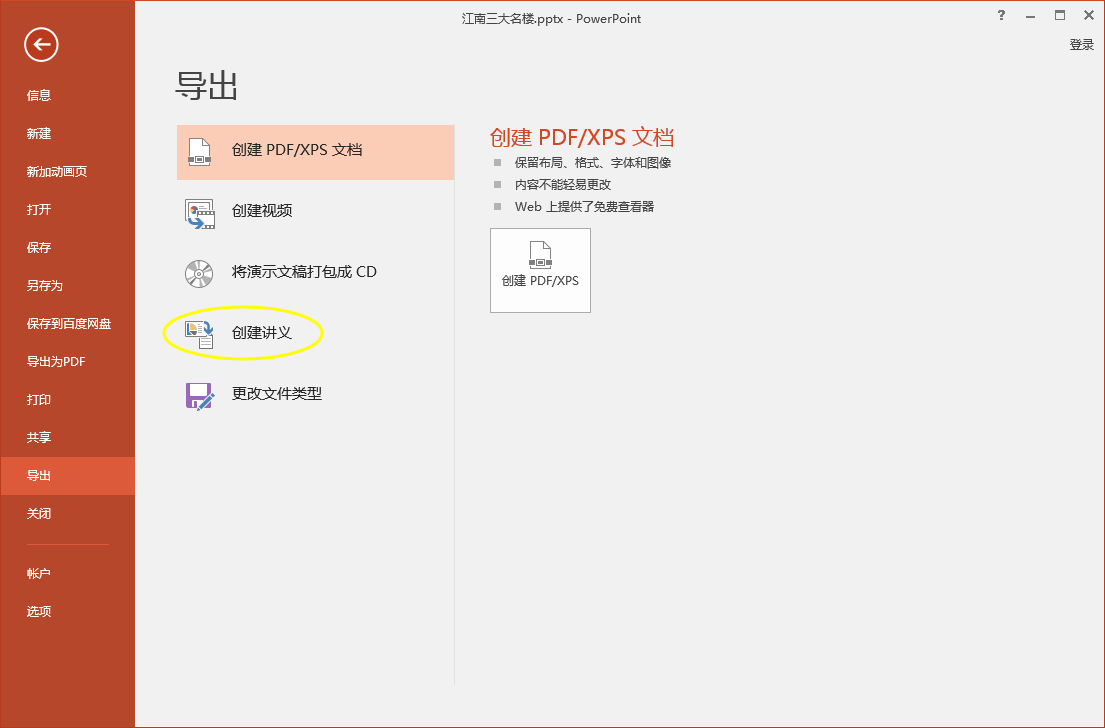Click the back arrow to exit Backstage view
This screenshot has width=1105, height=728.
click(x=40, y=45)
